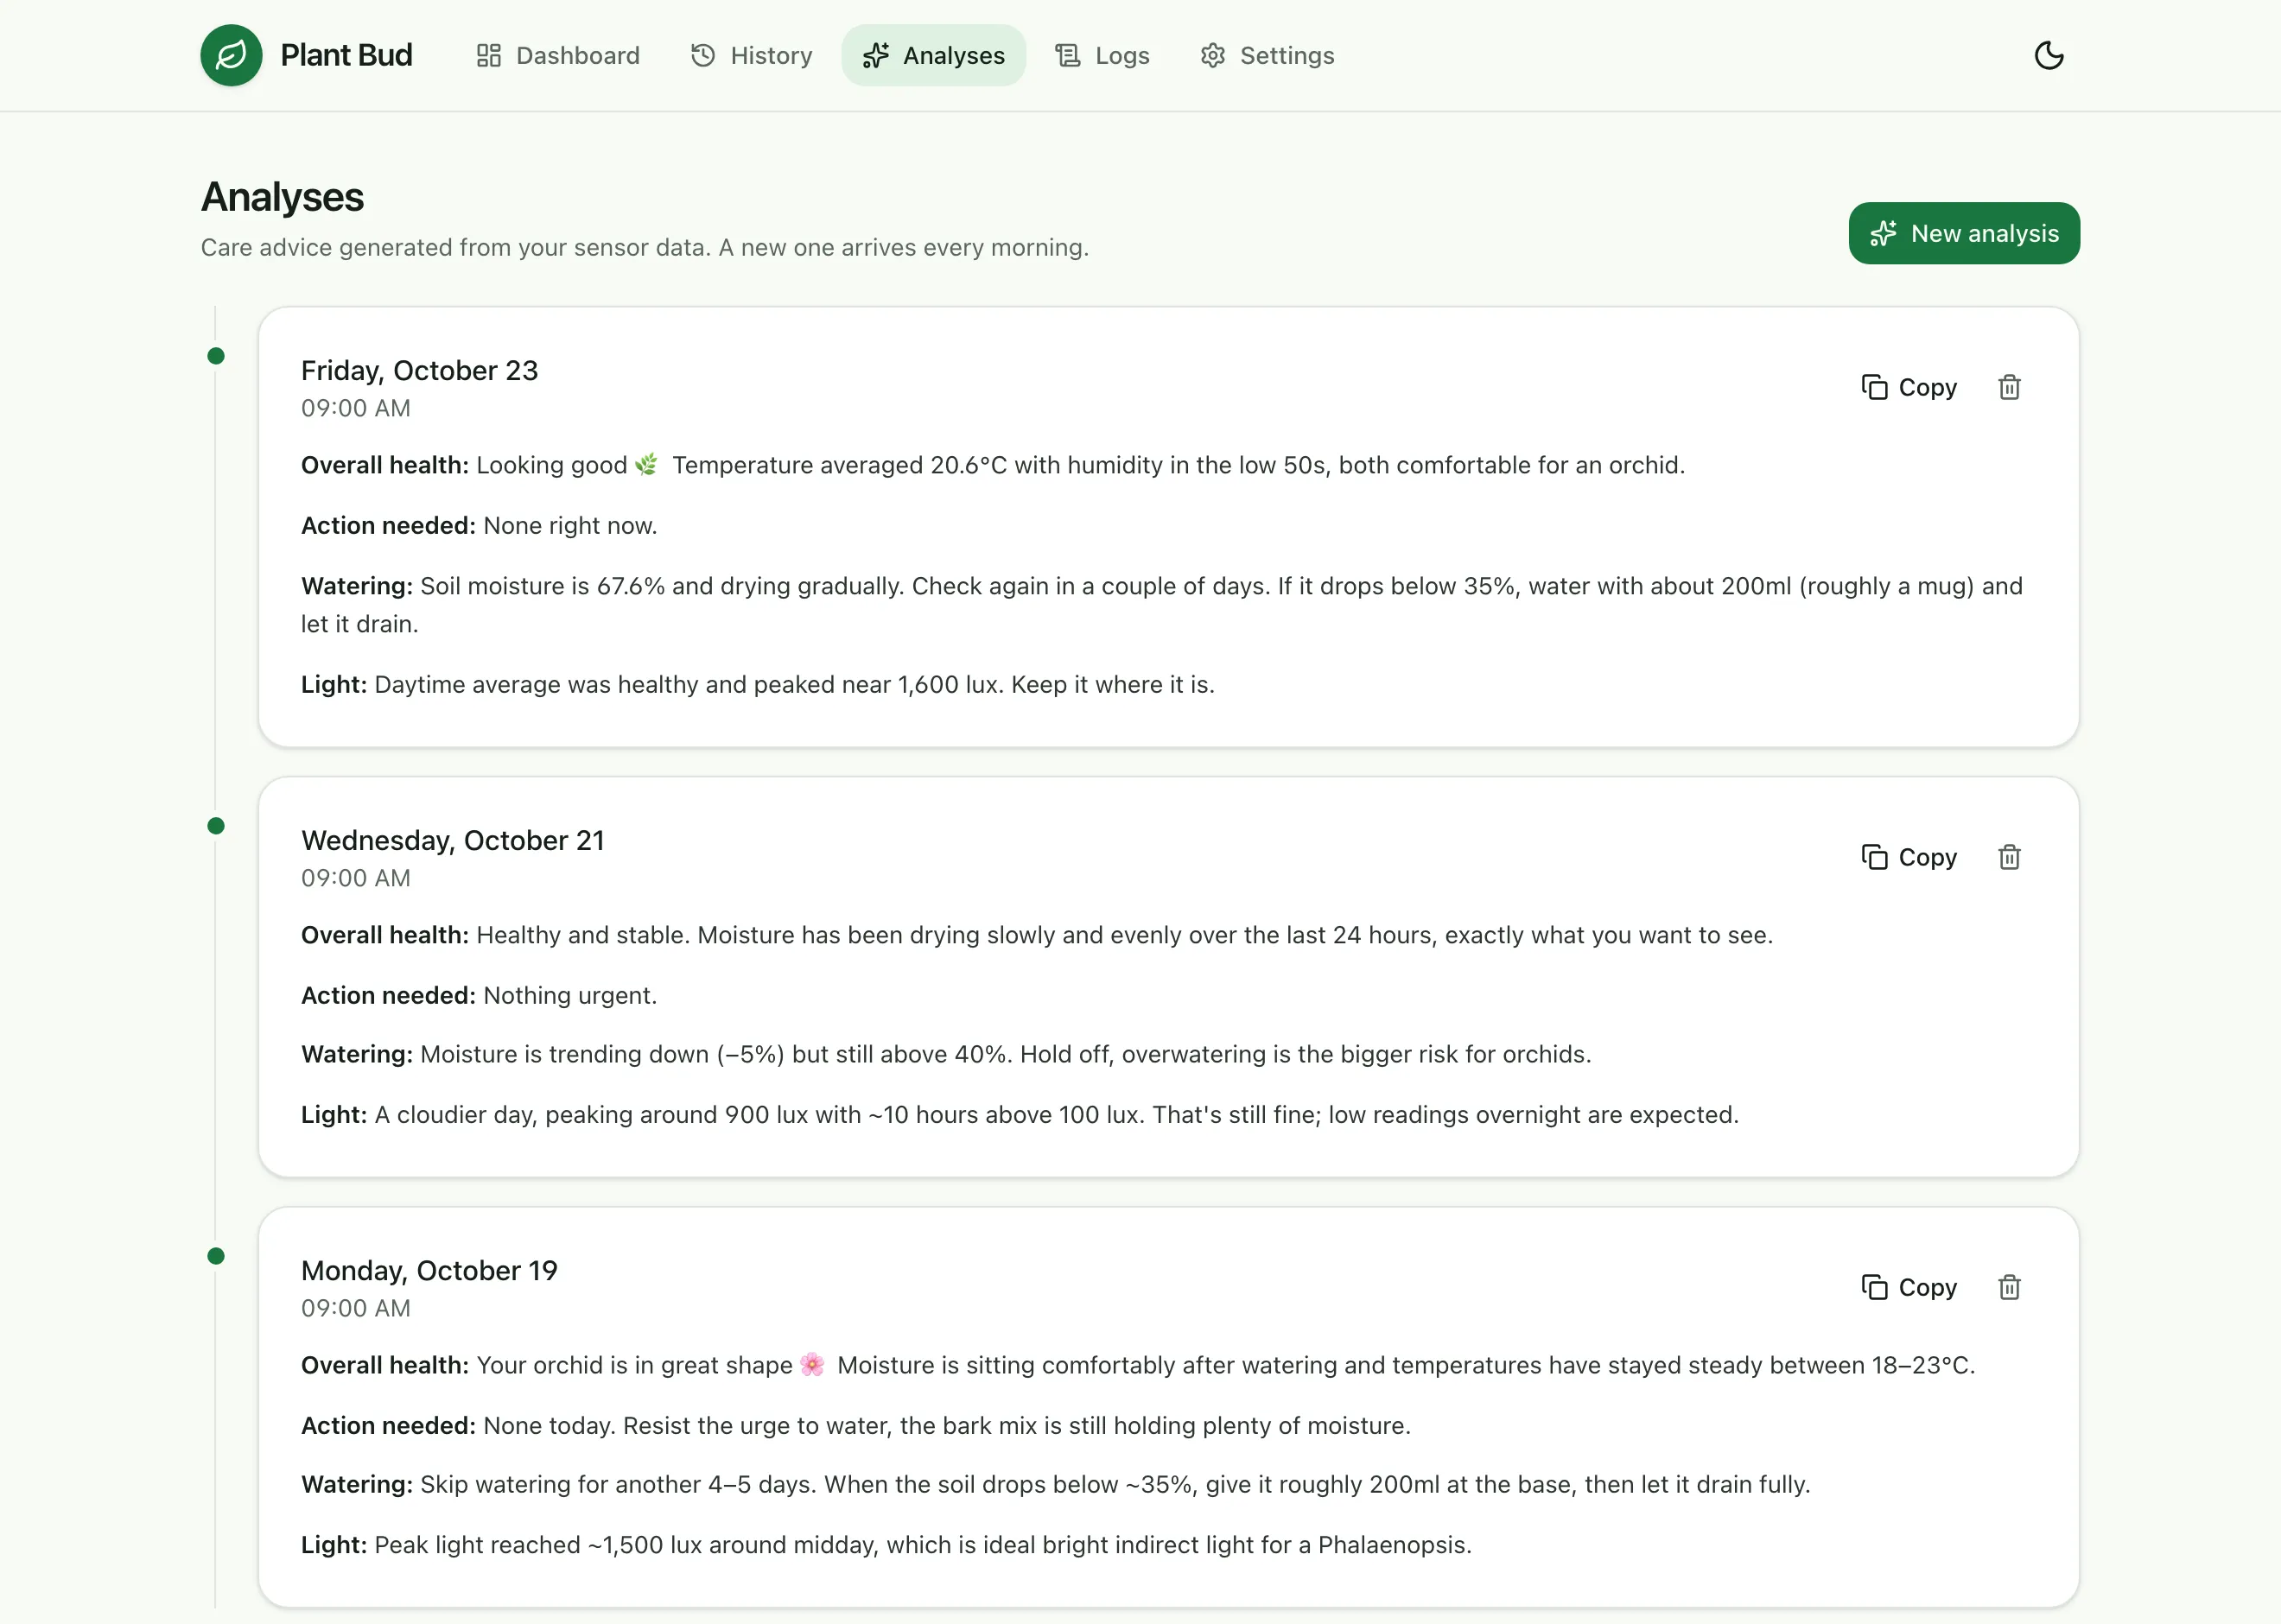Click the Plant Bud title text

346,55
